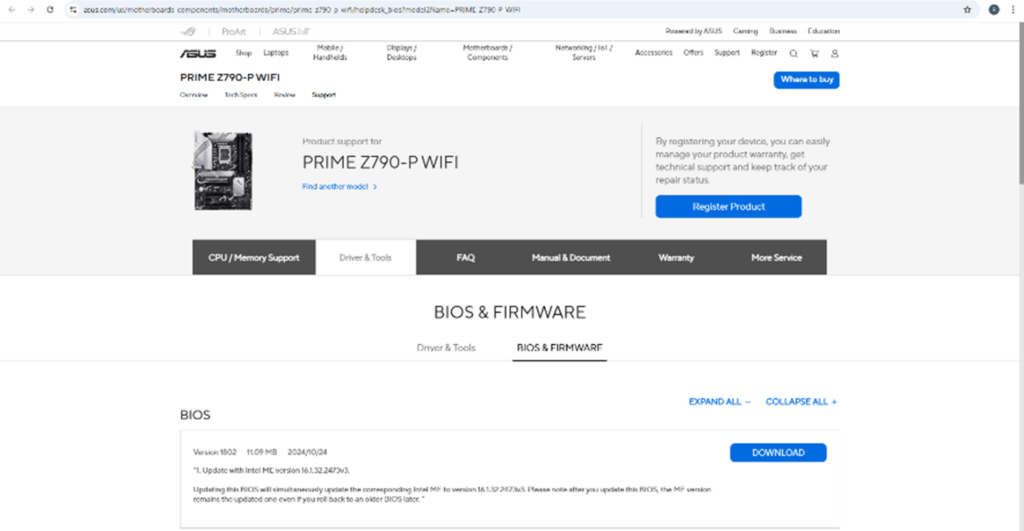Open Support navigation item
1024x531 pixels.
[727, 53]
